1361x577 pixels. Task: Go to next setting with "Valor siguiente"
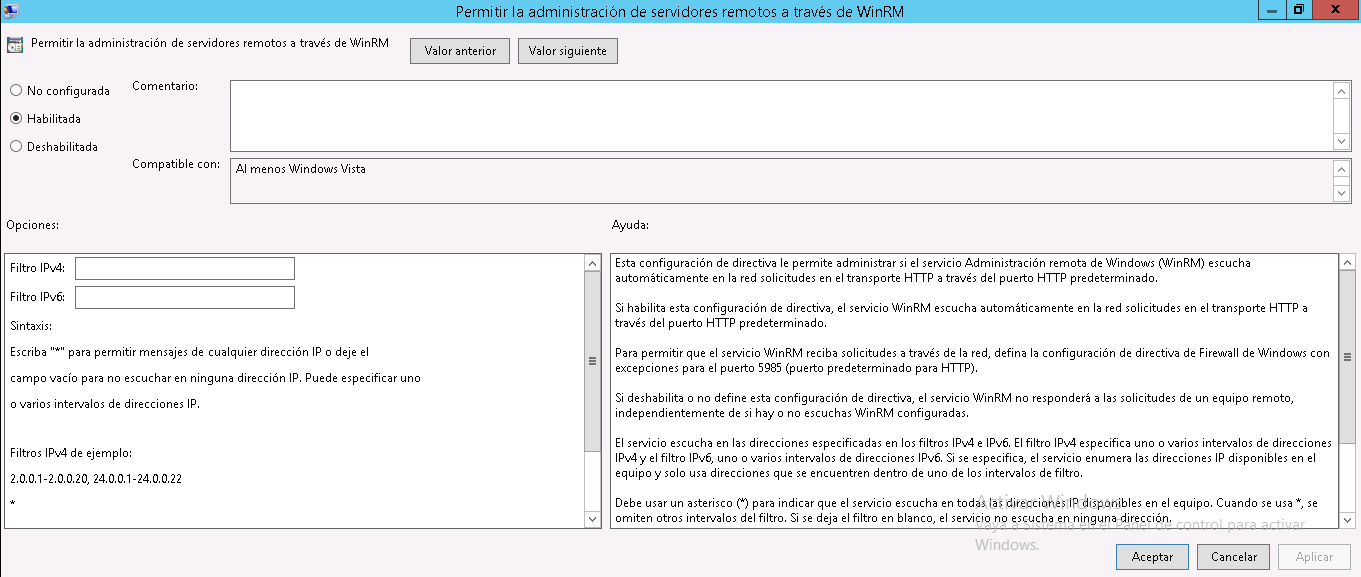[568, 51]
